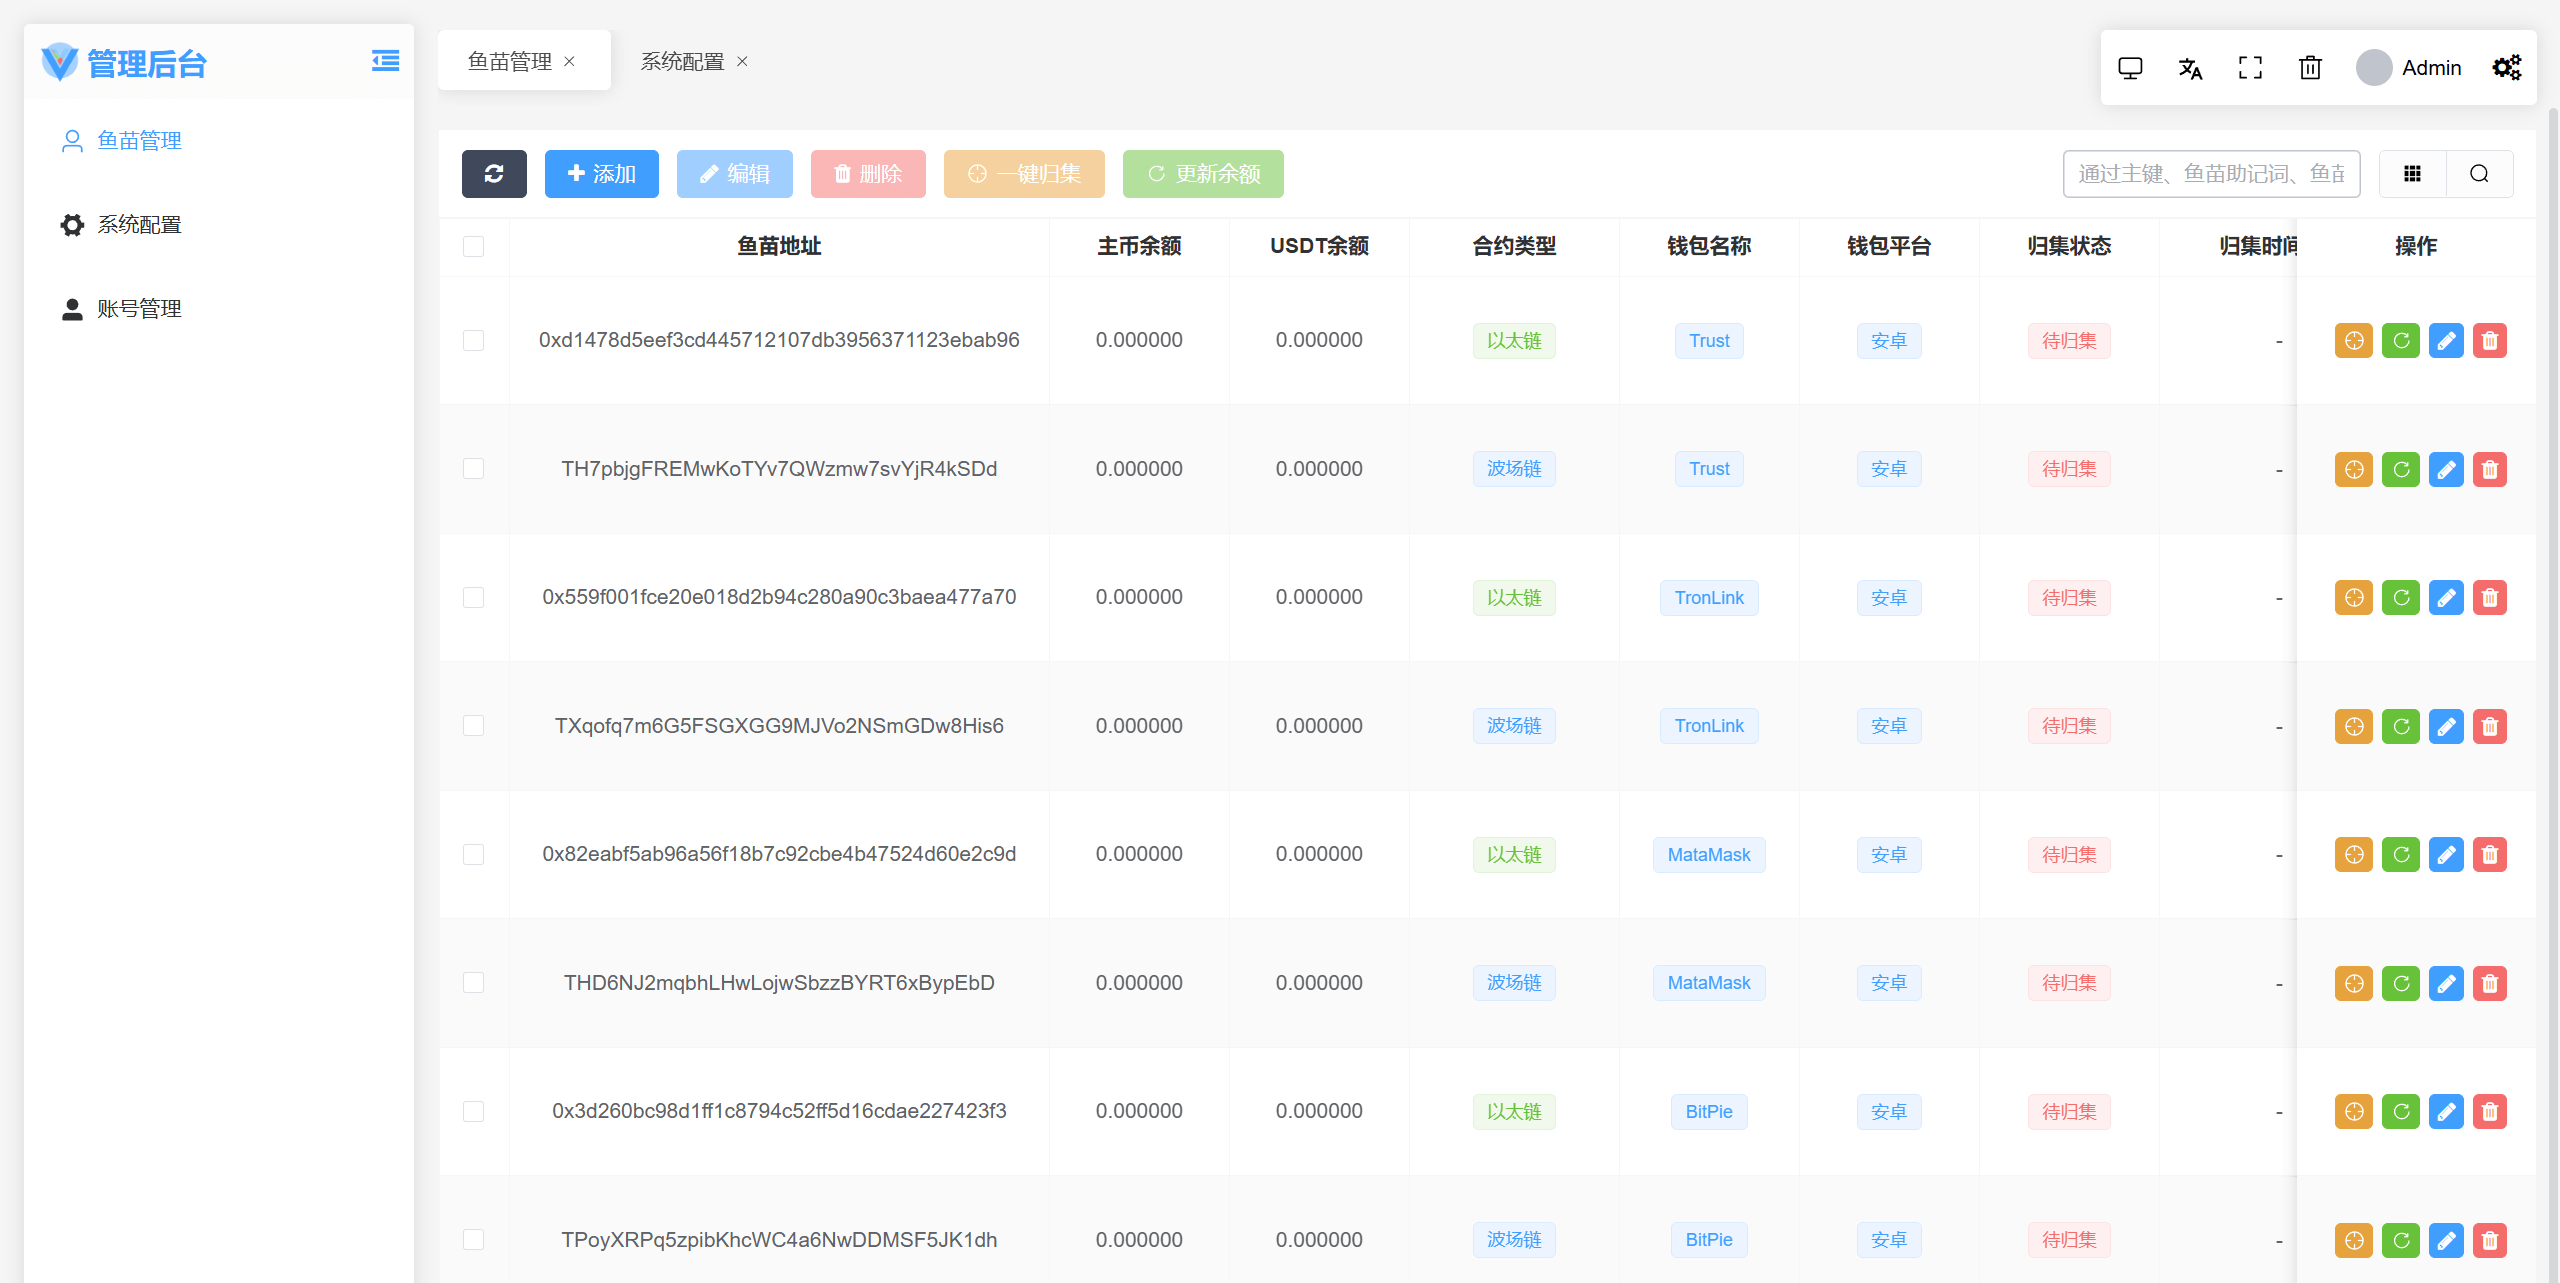Toggle the select-all checkbox in table header

click(474, 246)
